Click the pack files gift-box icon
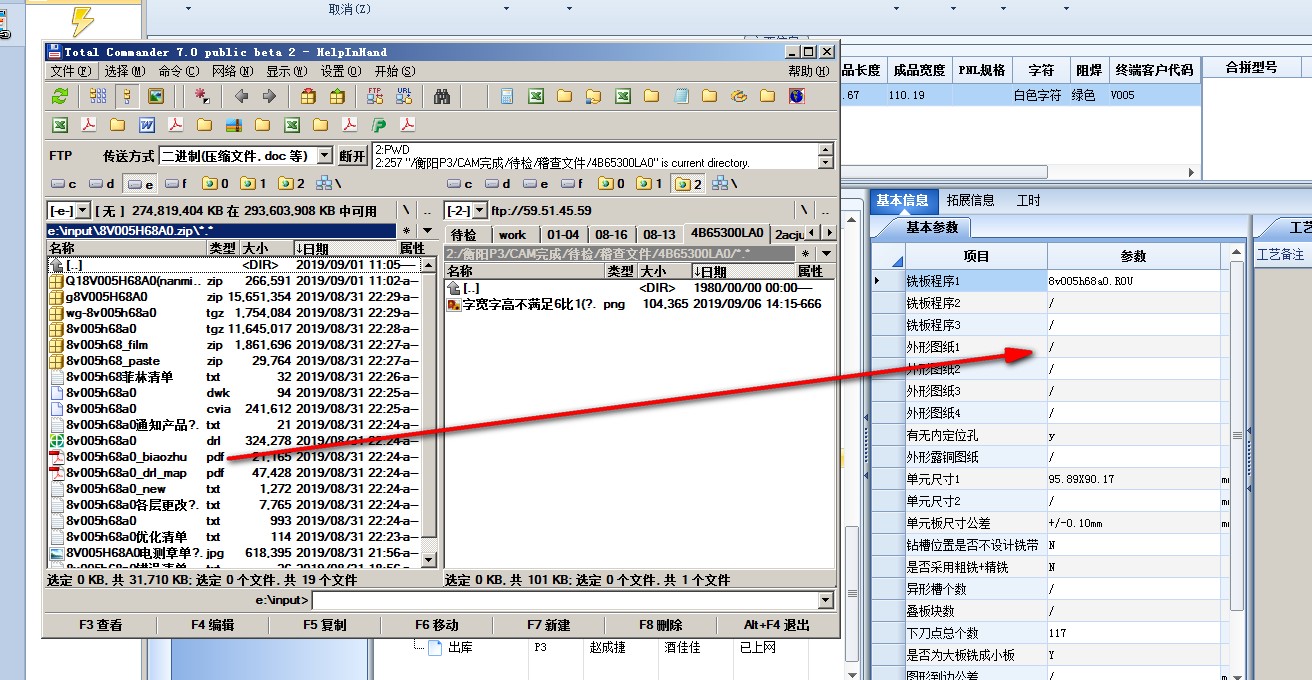The image size is (1312, 680). point(308,96)
